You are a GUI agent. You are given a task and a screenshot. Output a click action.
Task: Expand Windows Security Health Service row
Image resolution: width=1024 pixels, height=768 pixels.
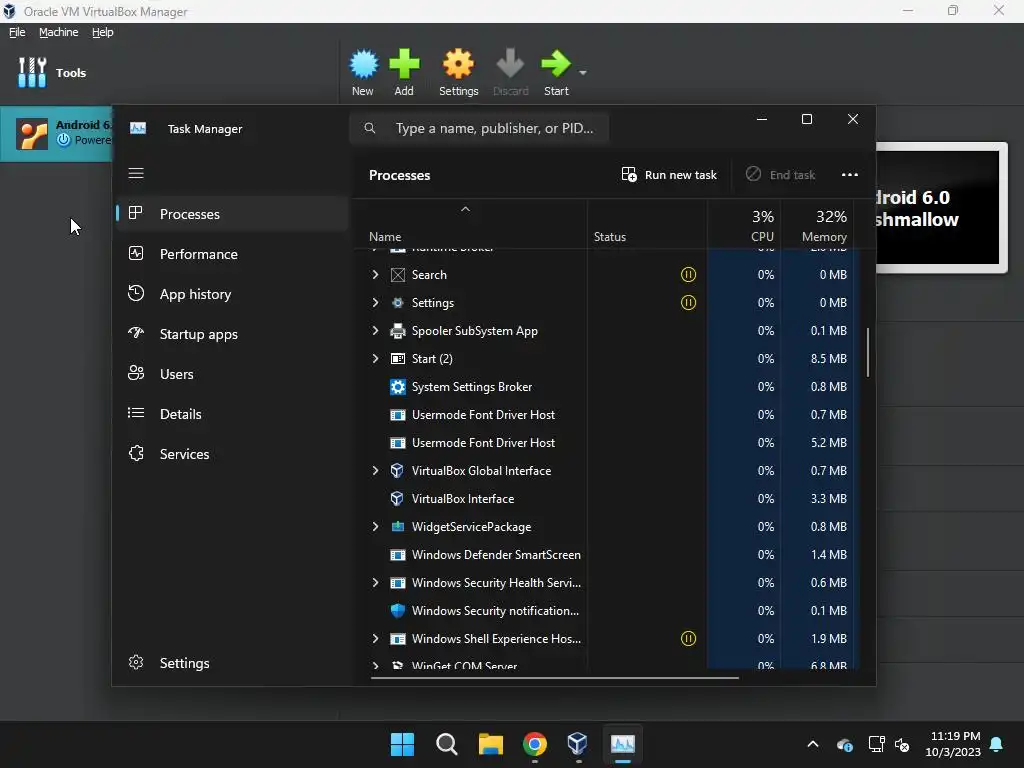(x=376, y=583)
